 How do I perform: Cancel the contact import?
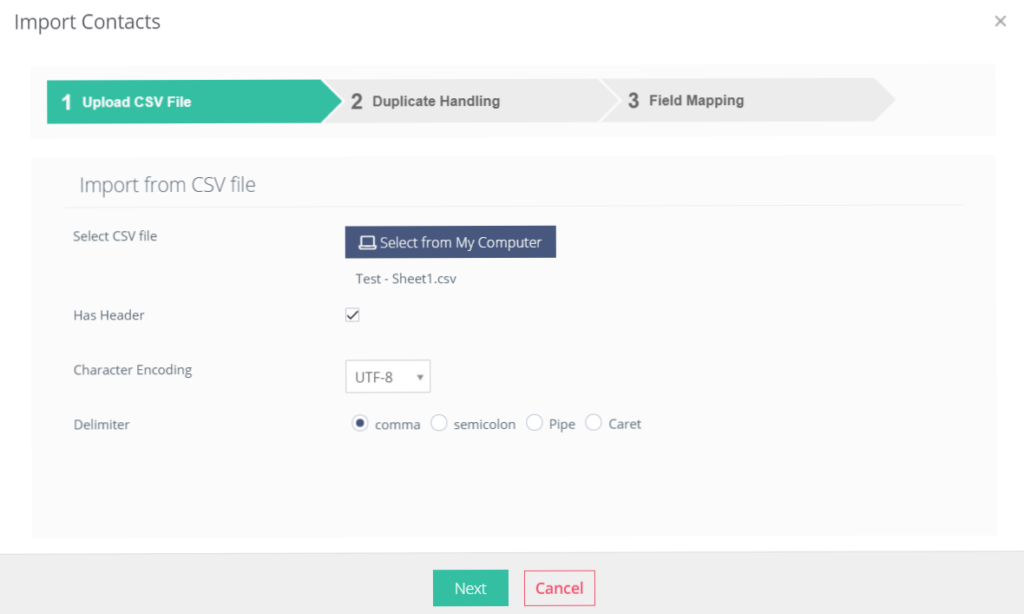[559, 588]
